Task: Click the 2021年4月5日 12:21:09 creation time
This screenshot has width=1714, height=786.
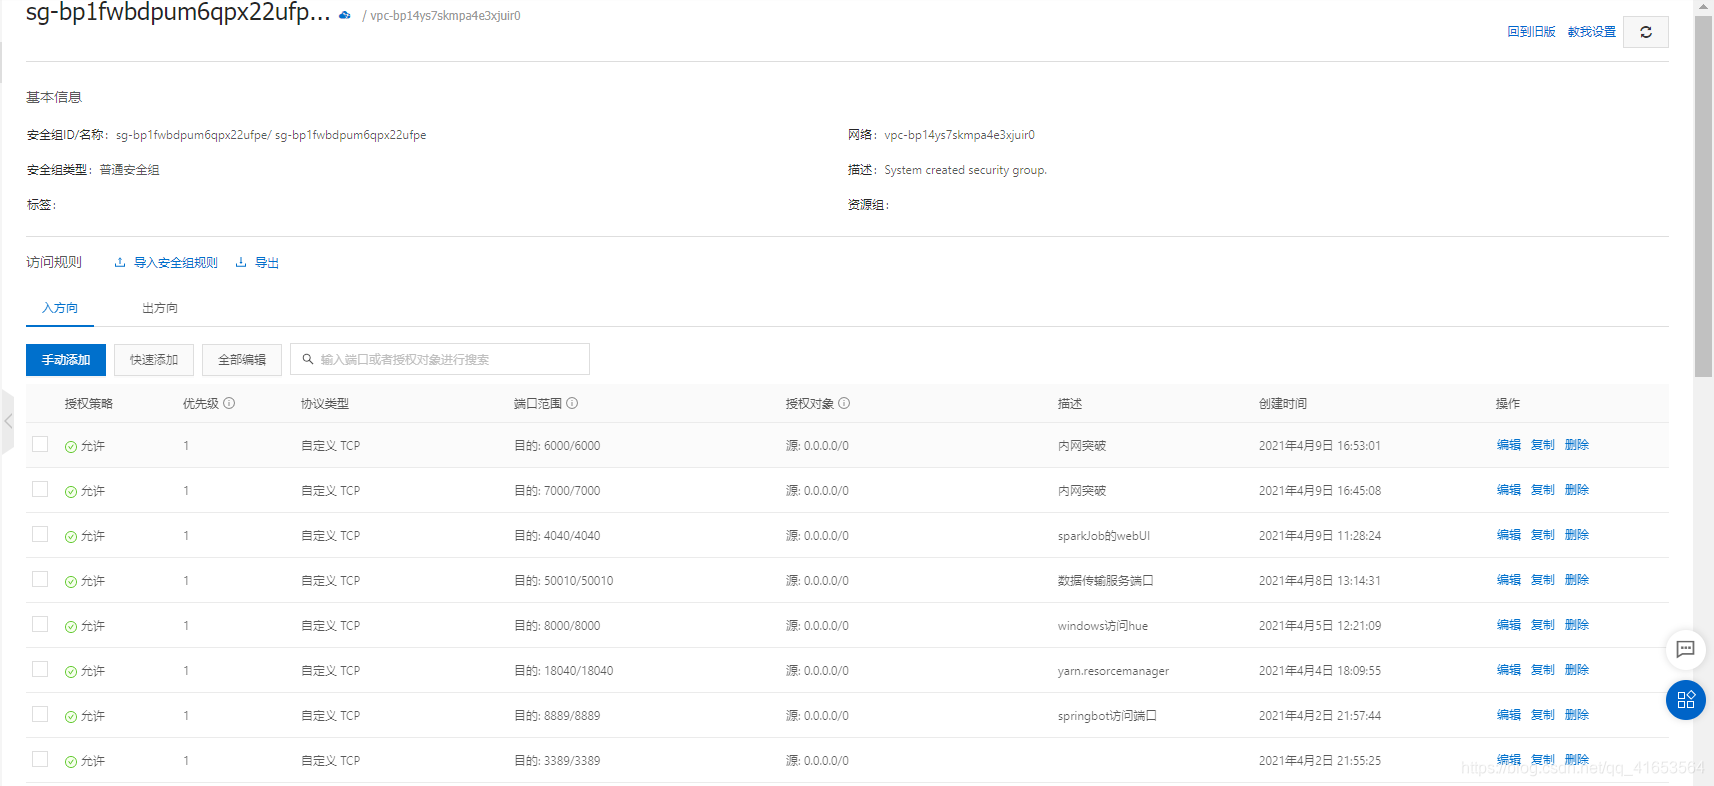Action: point(1320,626)
